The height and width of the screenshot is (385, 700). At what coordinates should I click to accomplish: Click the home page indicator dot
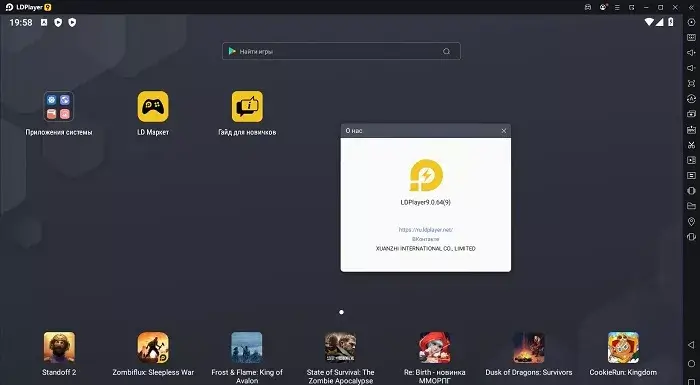[x=342, y=312]
